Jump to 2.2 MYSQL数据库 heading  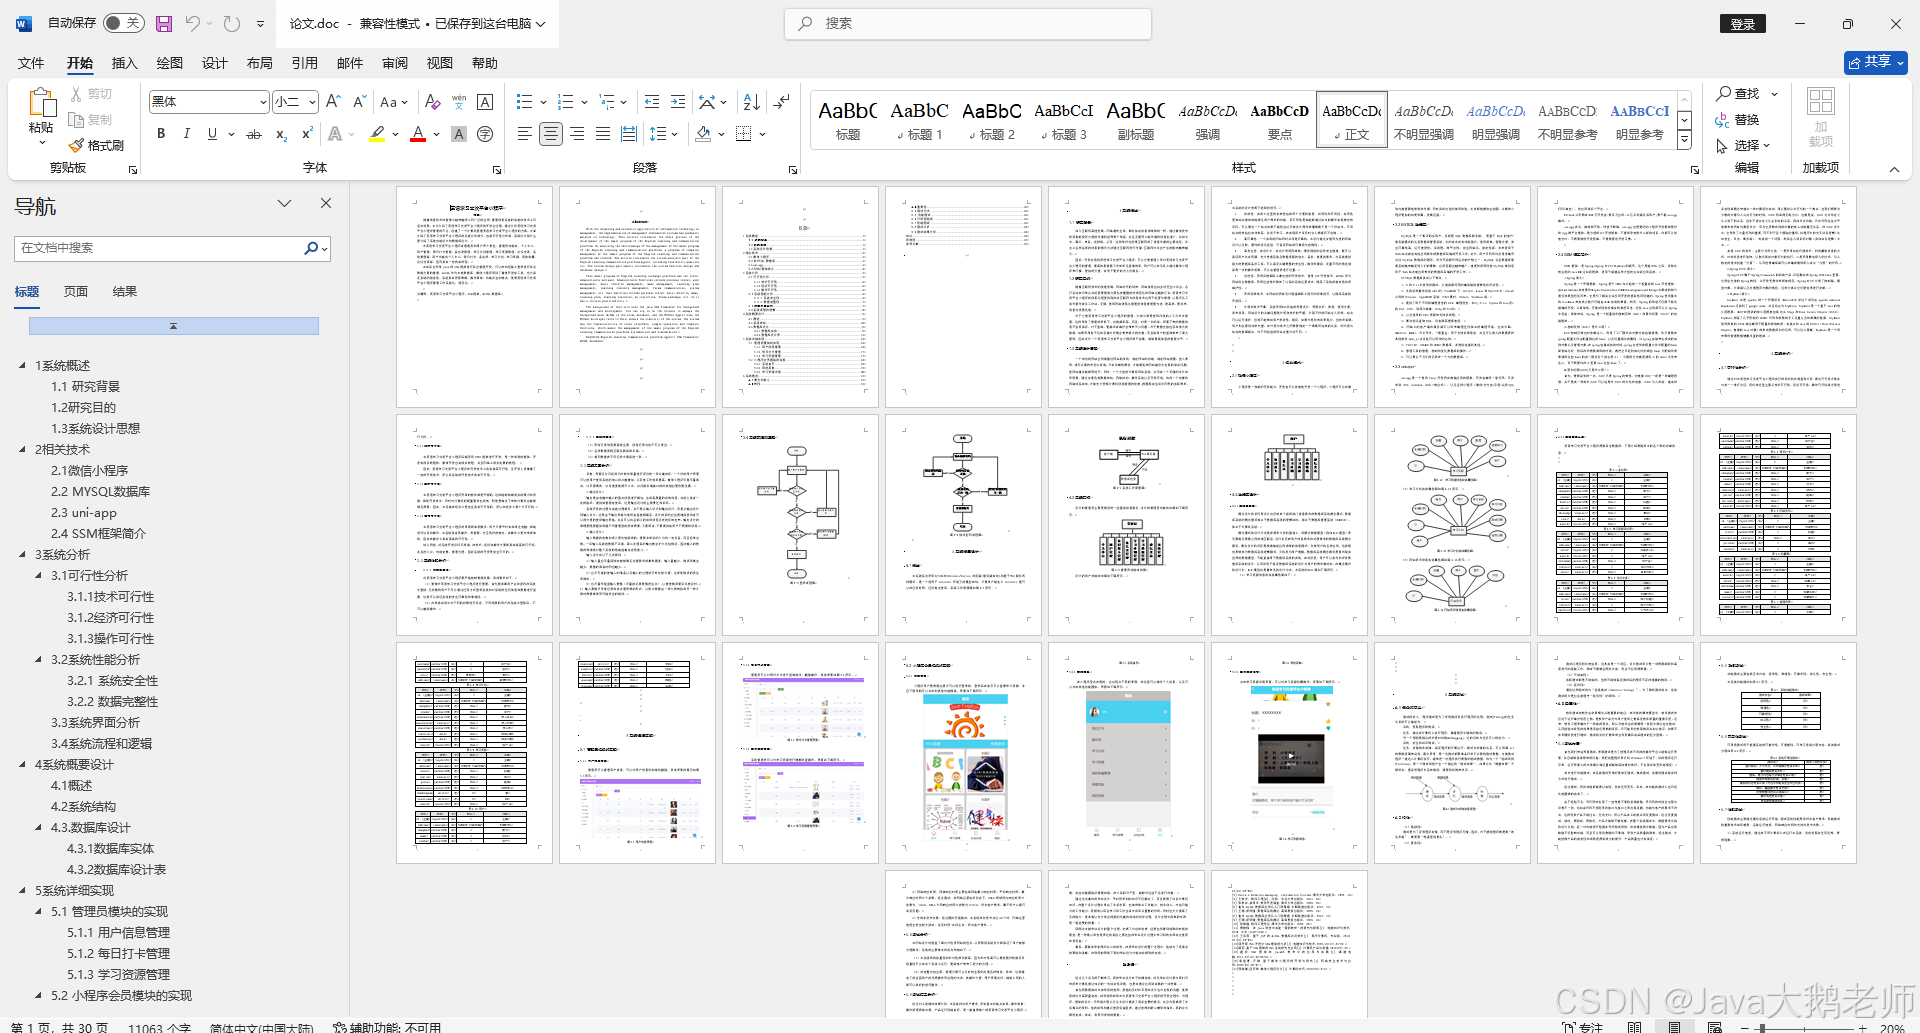tap(100, 491)
